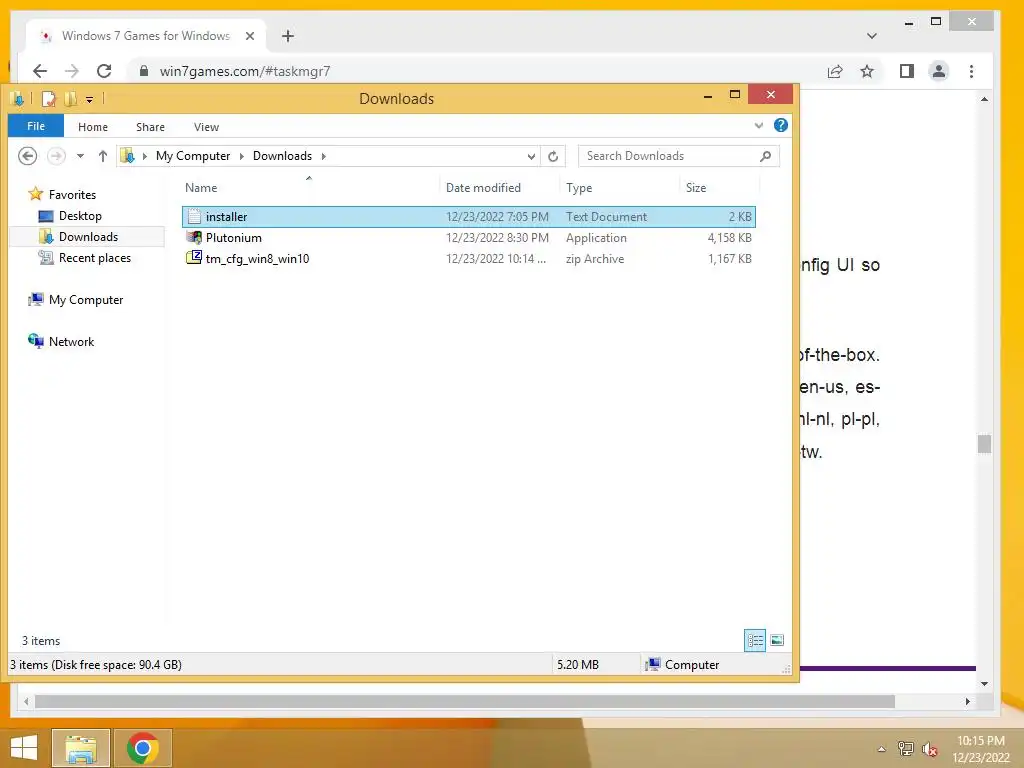Sort files by Type column
Screen dimensions: 1024x768
[x=579, y=188]
